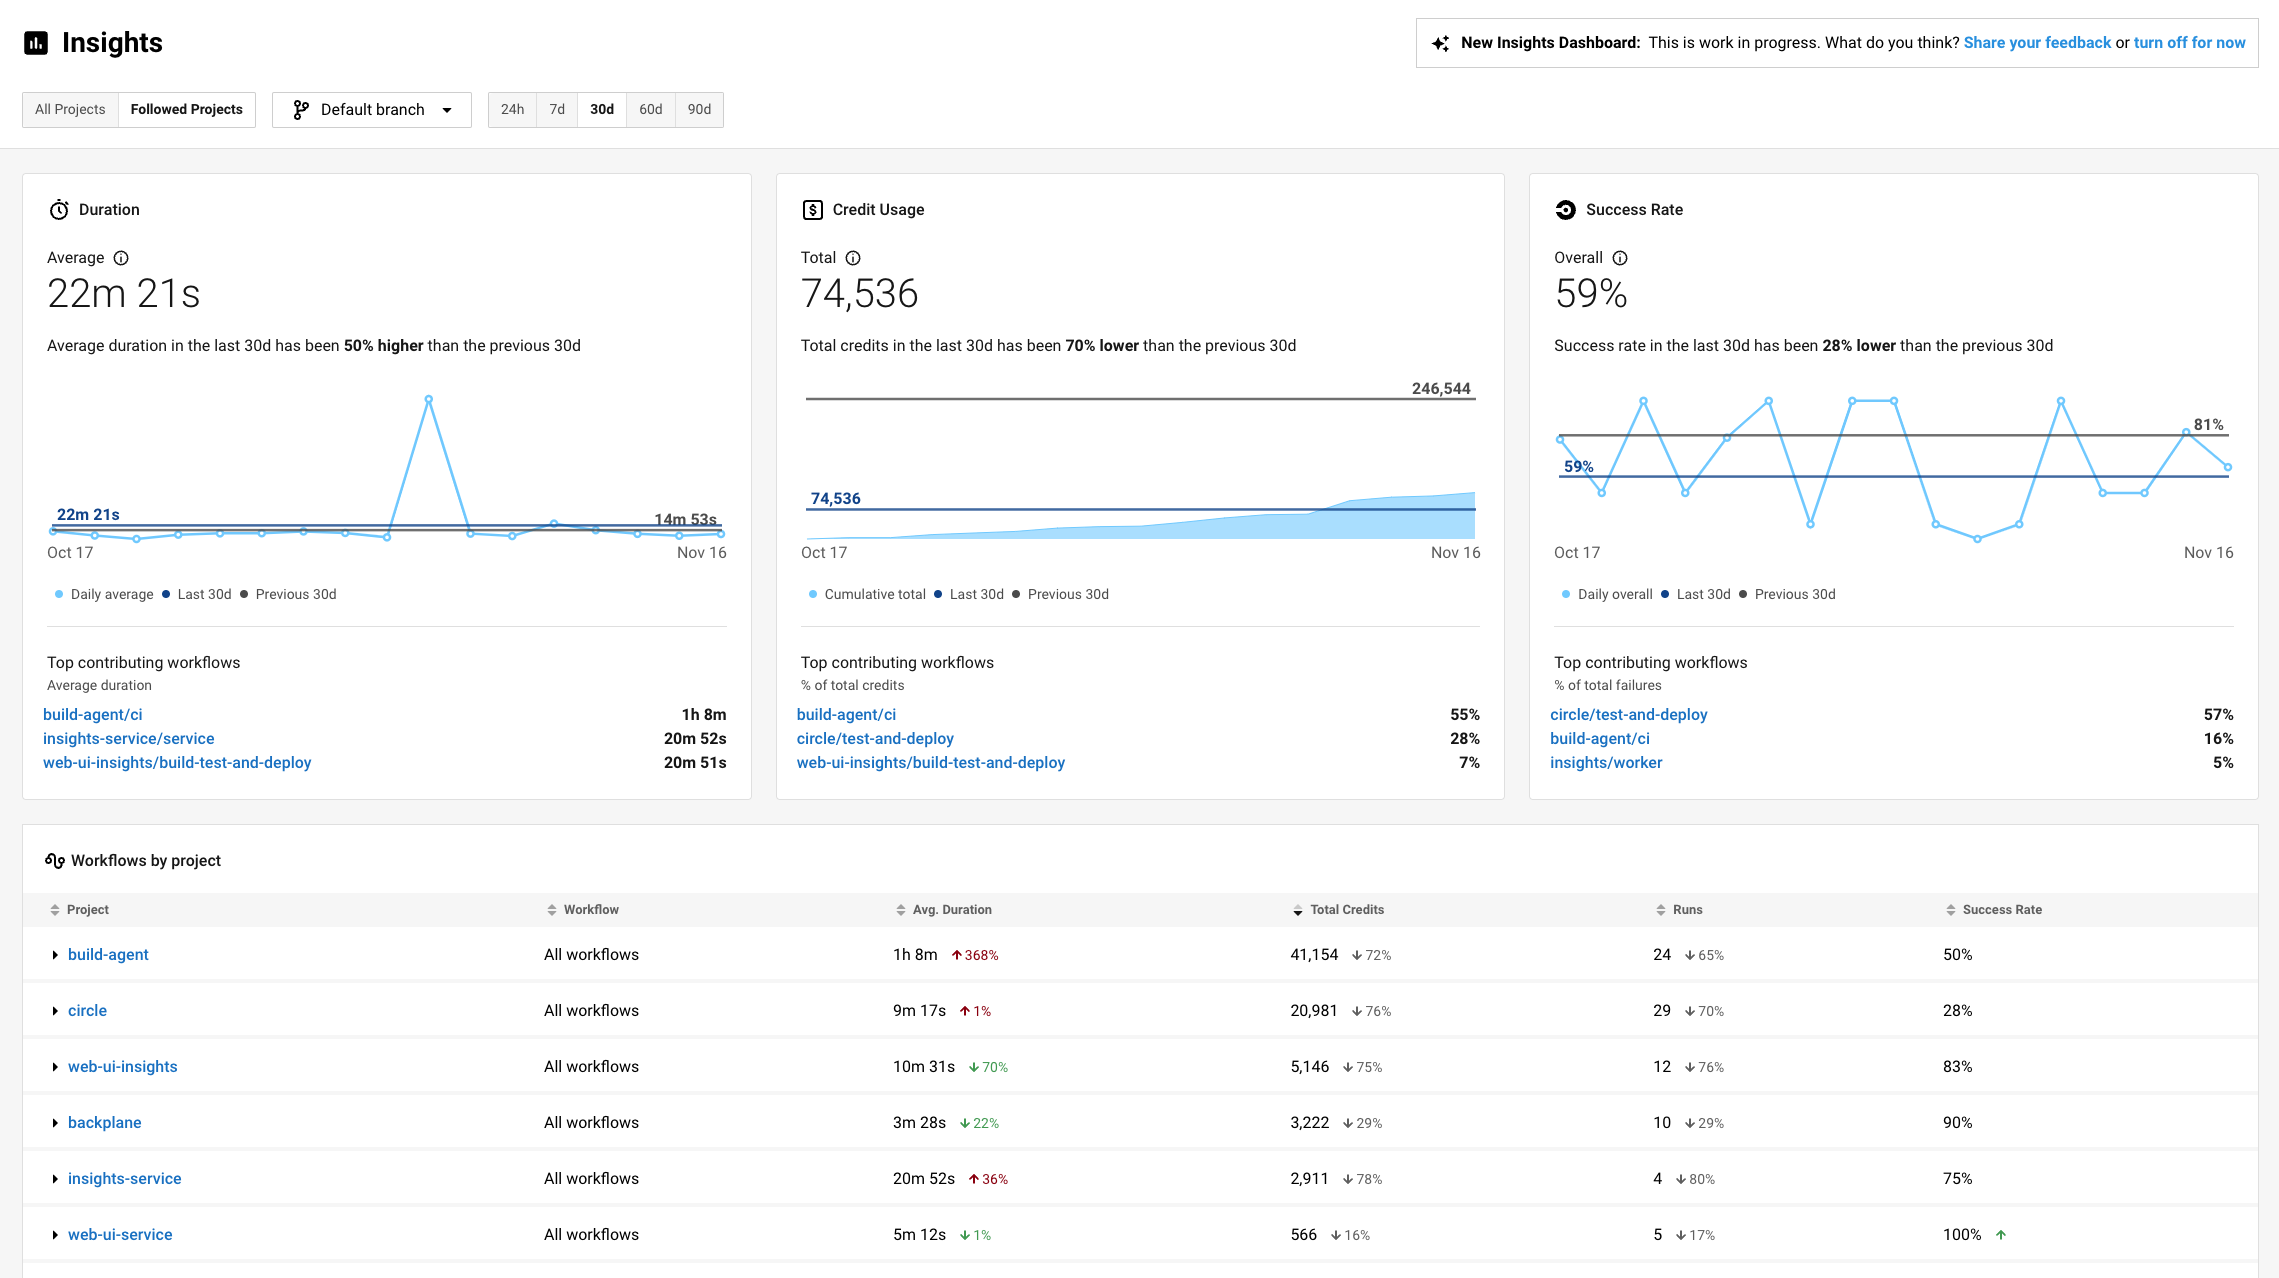This screenshot has width=2279, height=1278.
Task: Open the web-ui-service project link
Action: (120, 1235)
